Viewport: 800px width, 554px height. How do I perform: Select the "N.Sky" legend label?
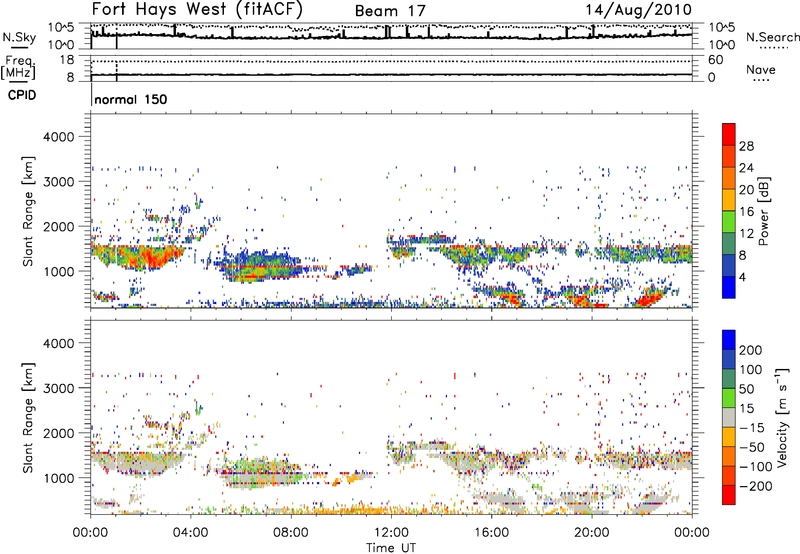19,37
